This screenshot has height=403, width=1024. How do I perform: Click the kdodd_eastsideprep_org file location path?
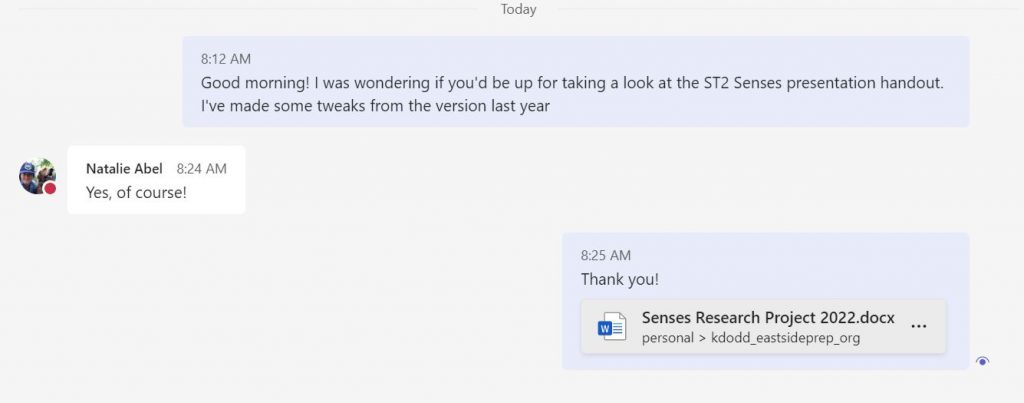pos(786,338)
